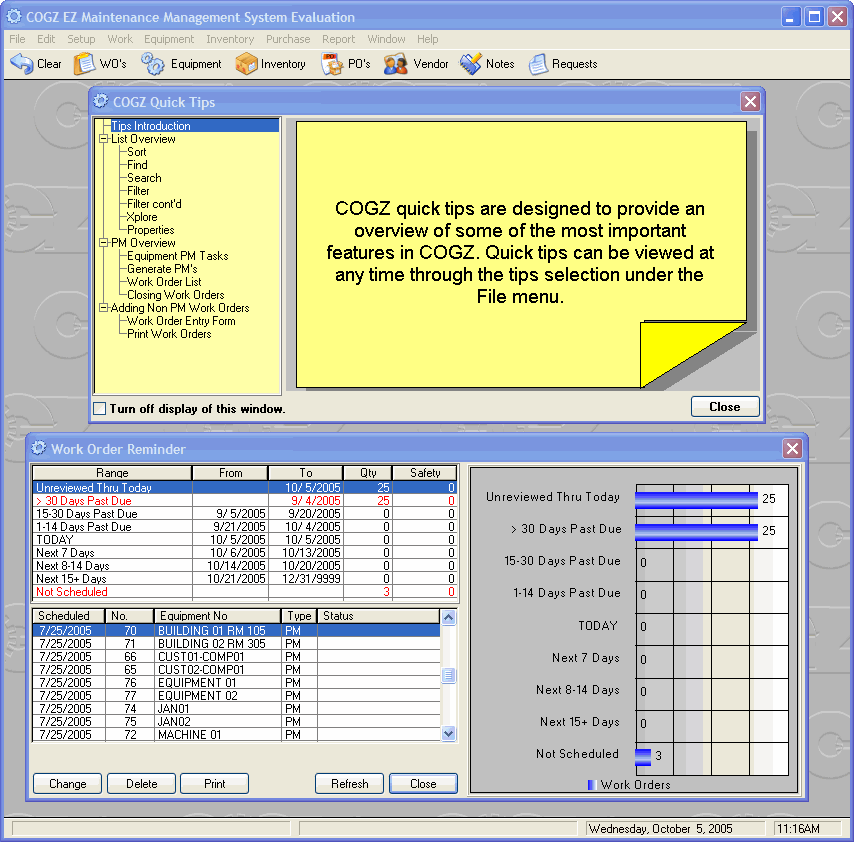
Task: Open the Inventory box toolbar icon
Action: coord(246,64)
